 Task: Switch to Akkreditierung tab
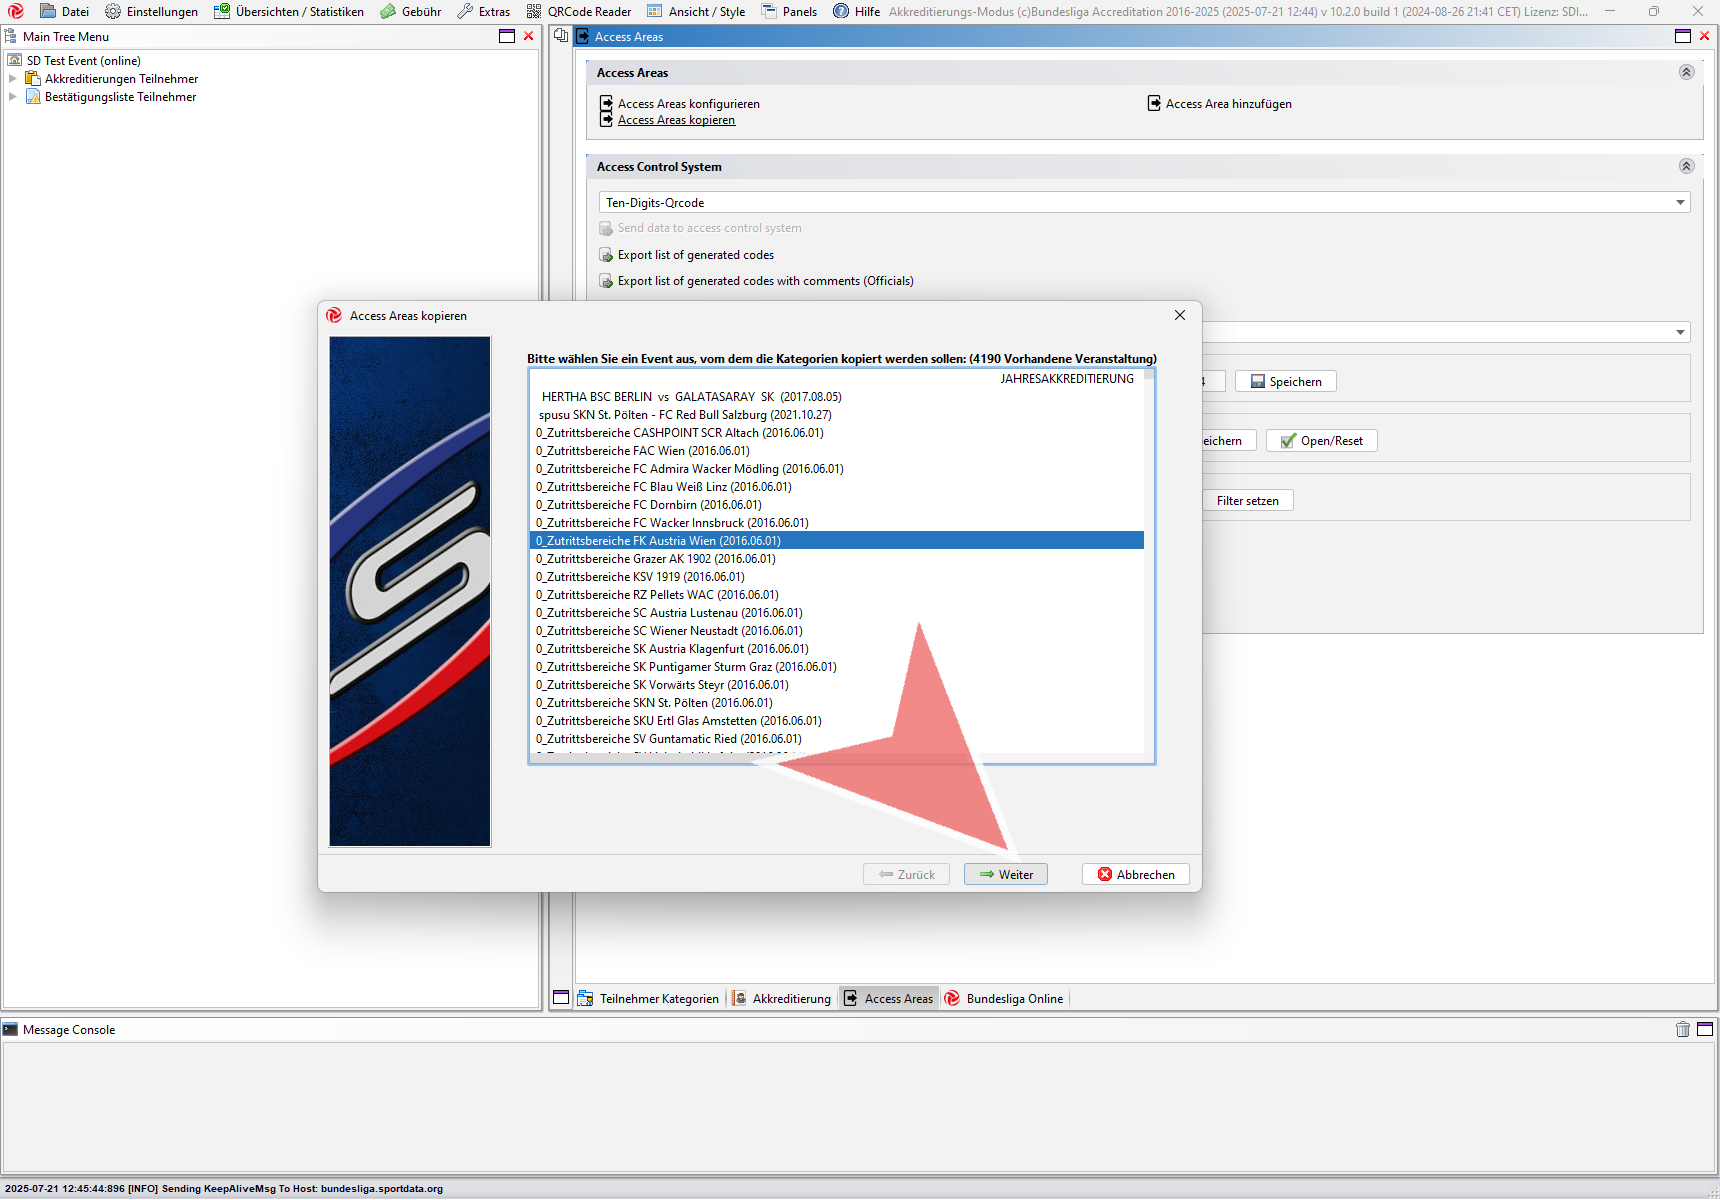(x=782, y=998)
